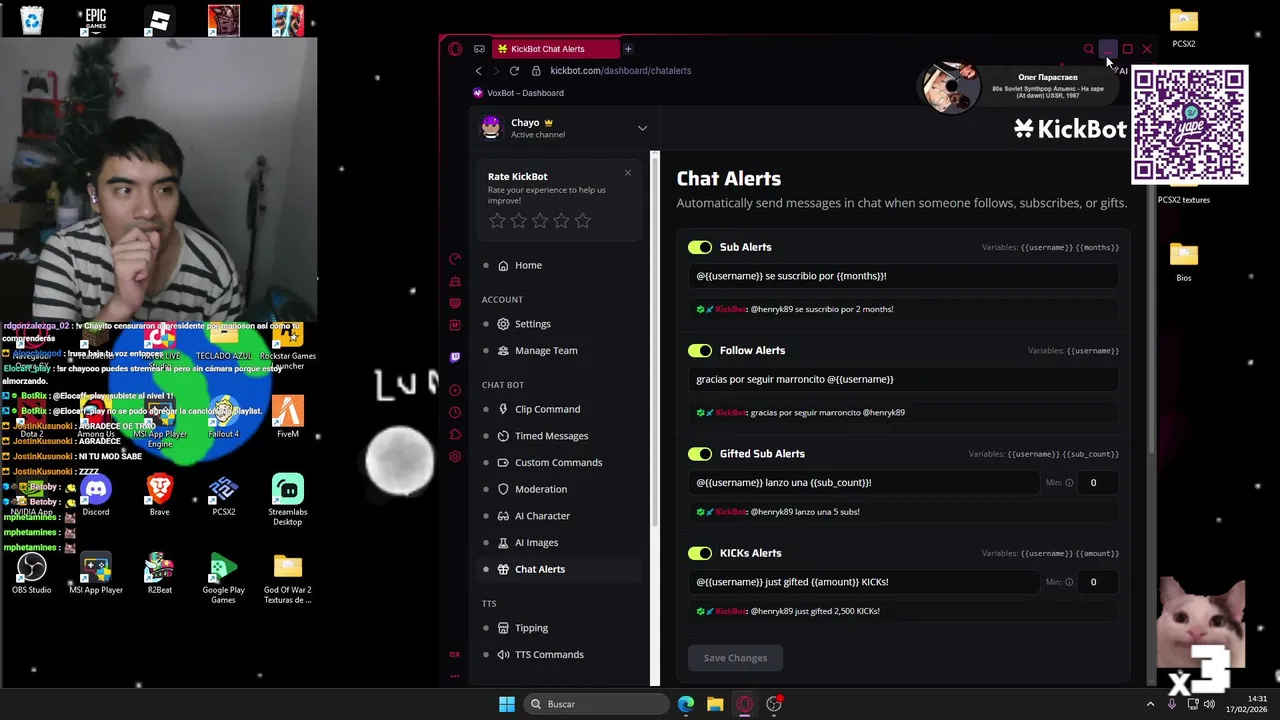
Task: Open Microsoft Edge from the taskbar
Action: tap(686, 704)
